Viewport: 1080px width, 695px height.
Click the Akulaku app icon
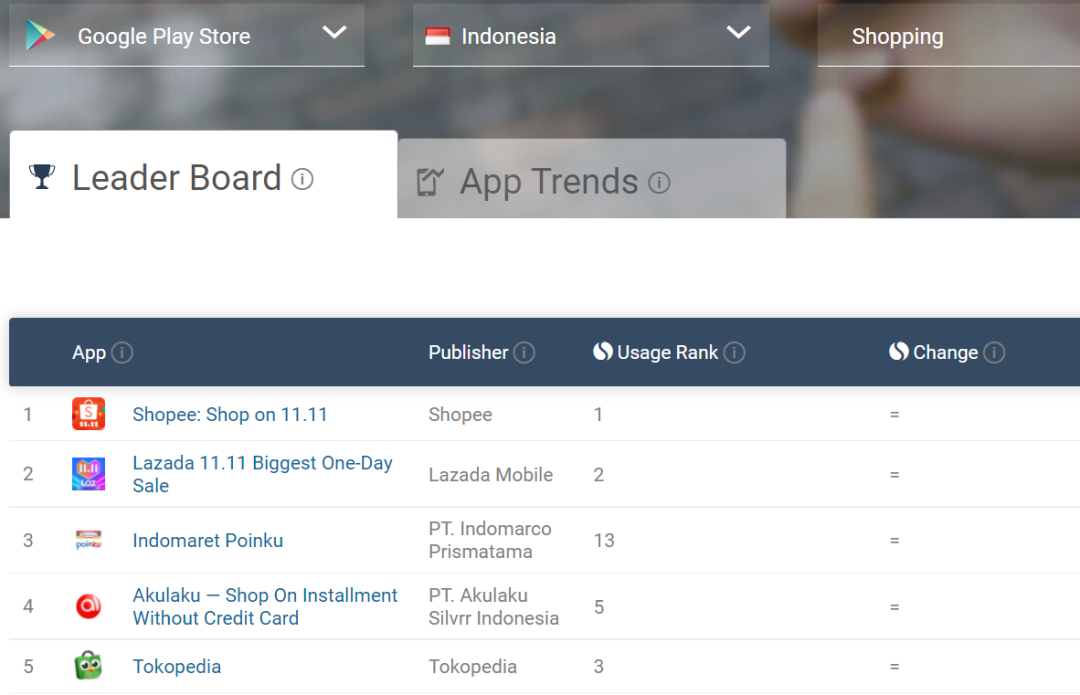(88, 606)
